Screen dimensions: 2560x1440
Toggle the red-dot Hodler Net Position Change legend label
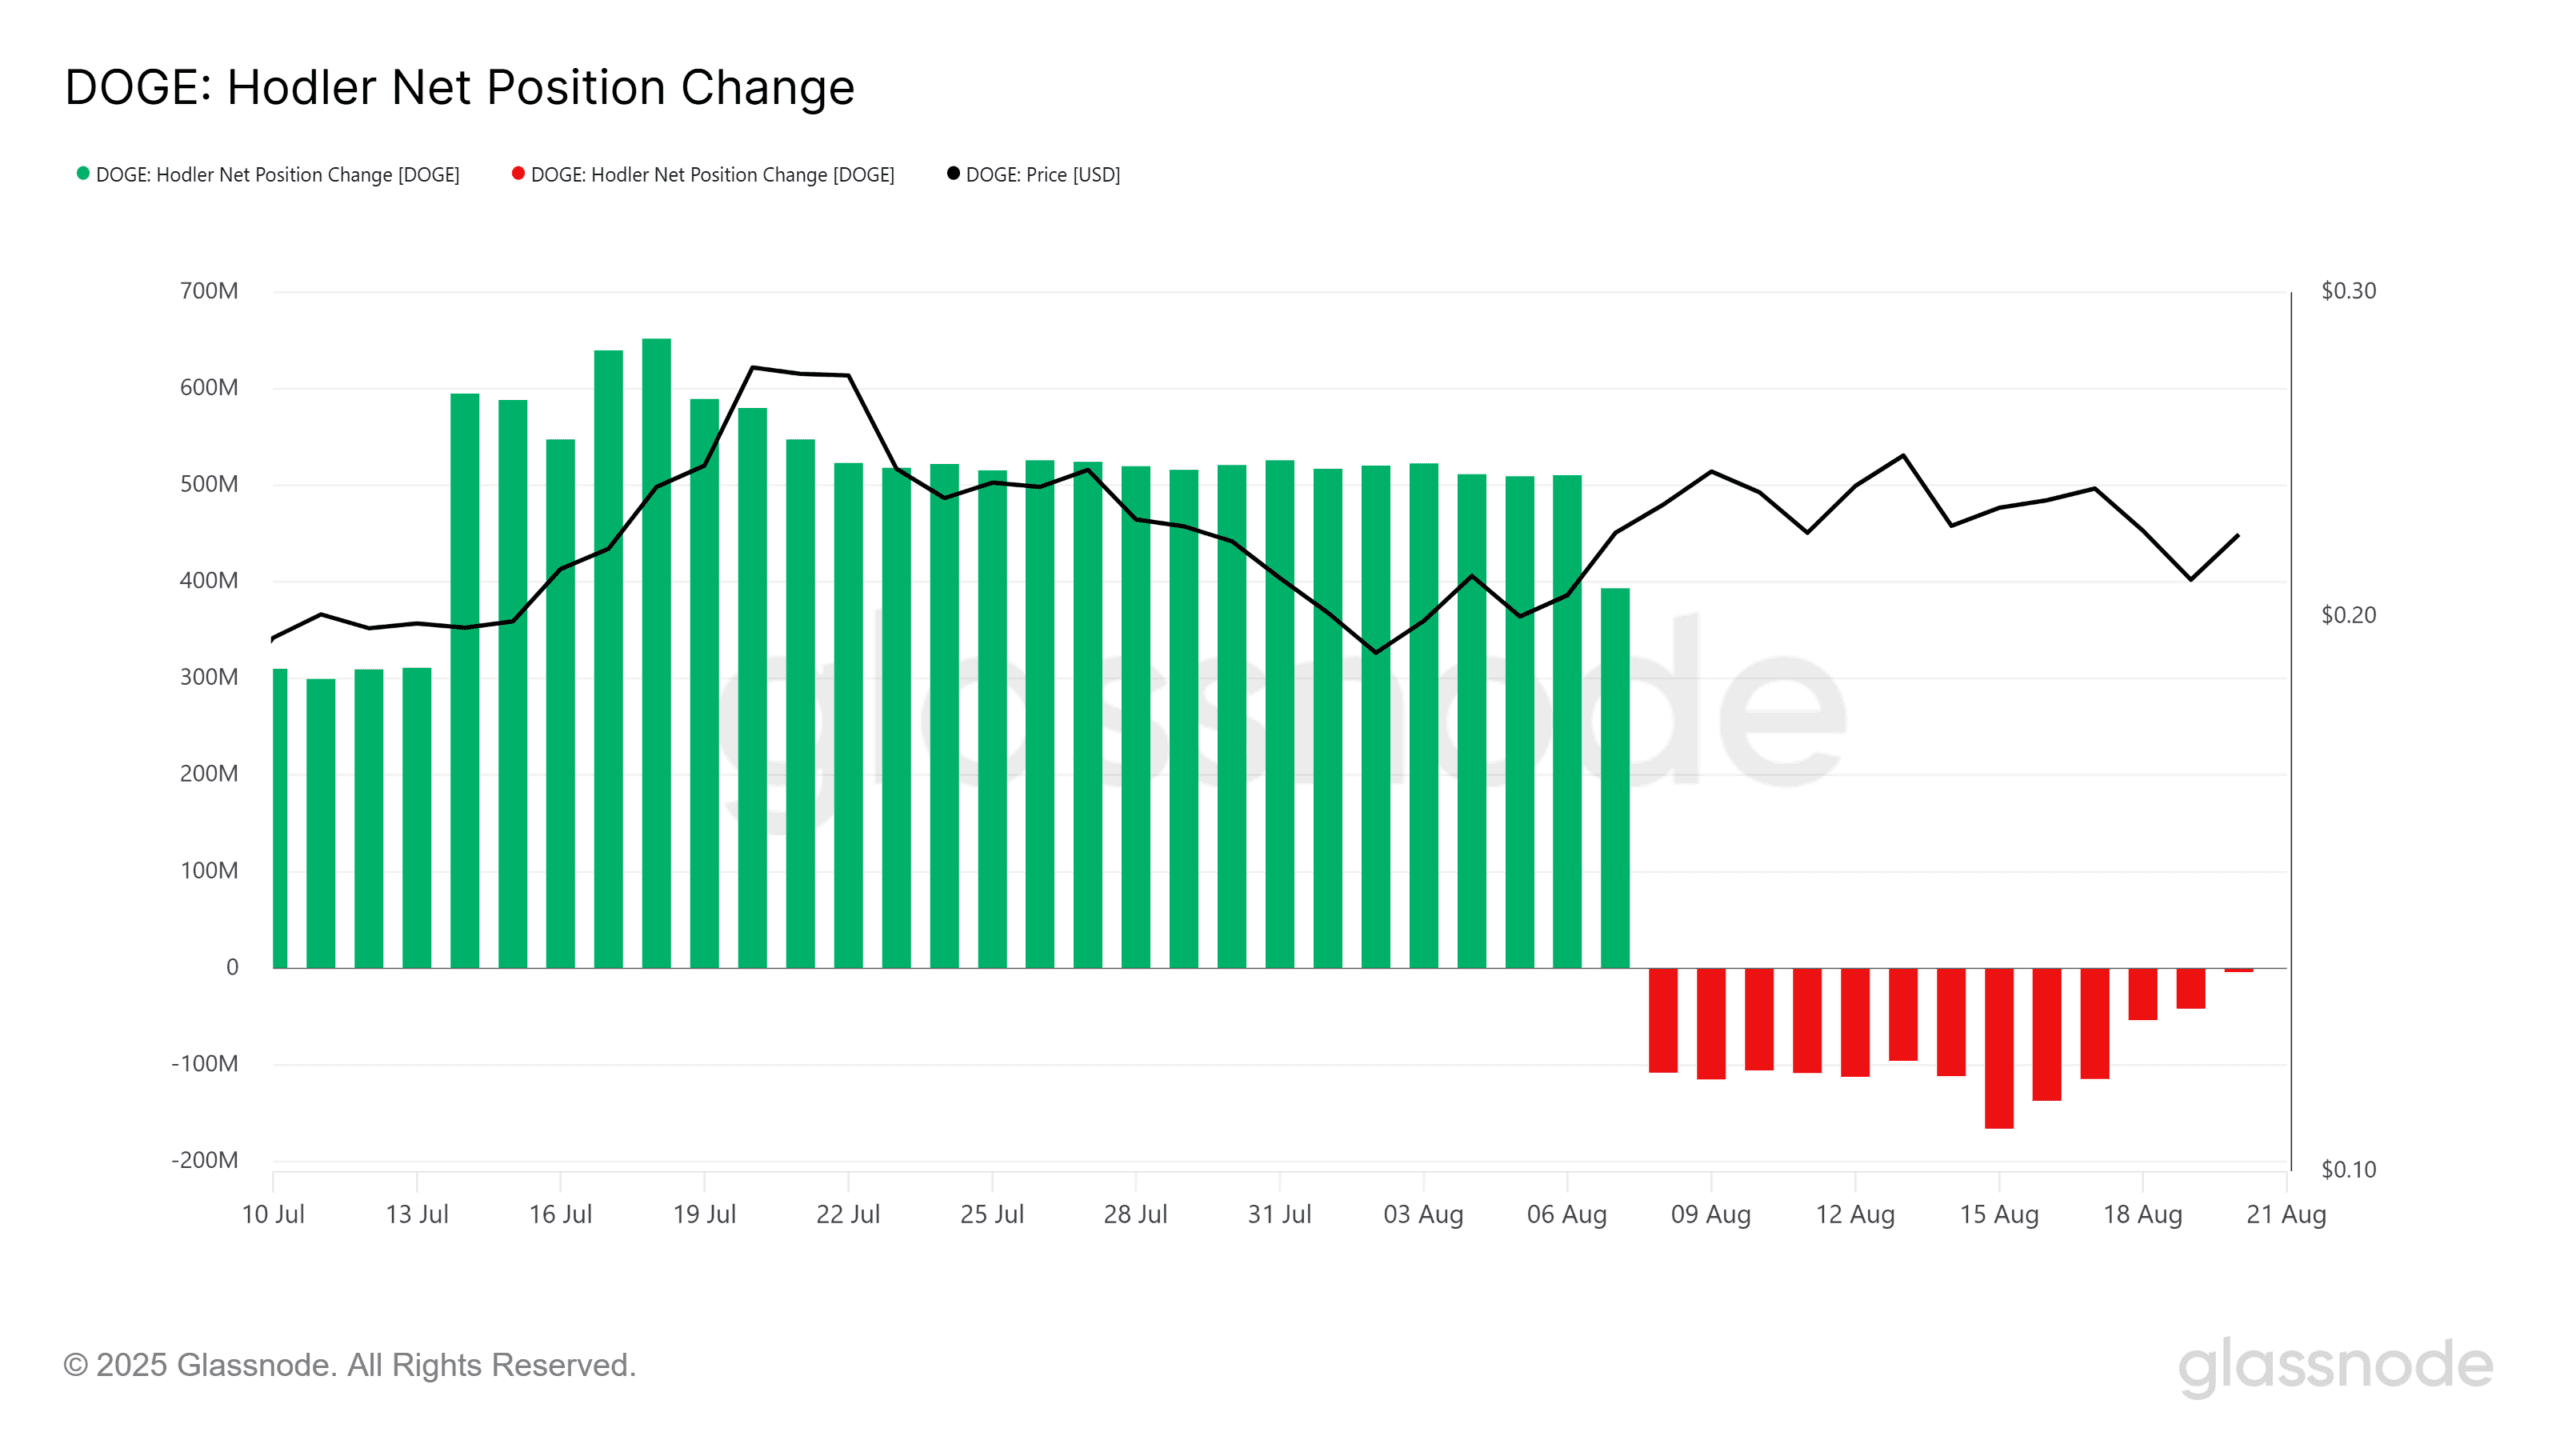tap(712, 175)
